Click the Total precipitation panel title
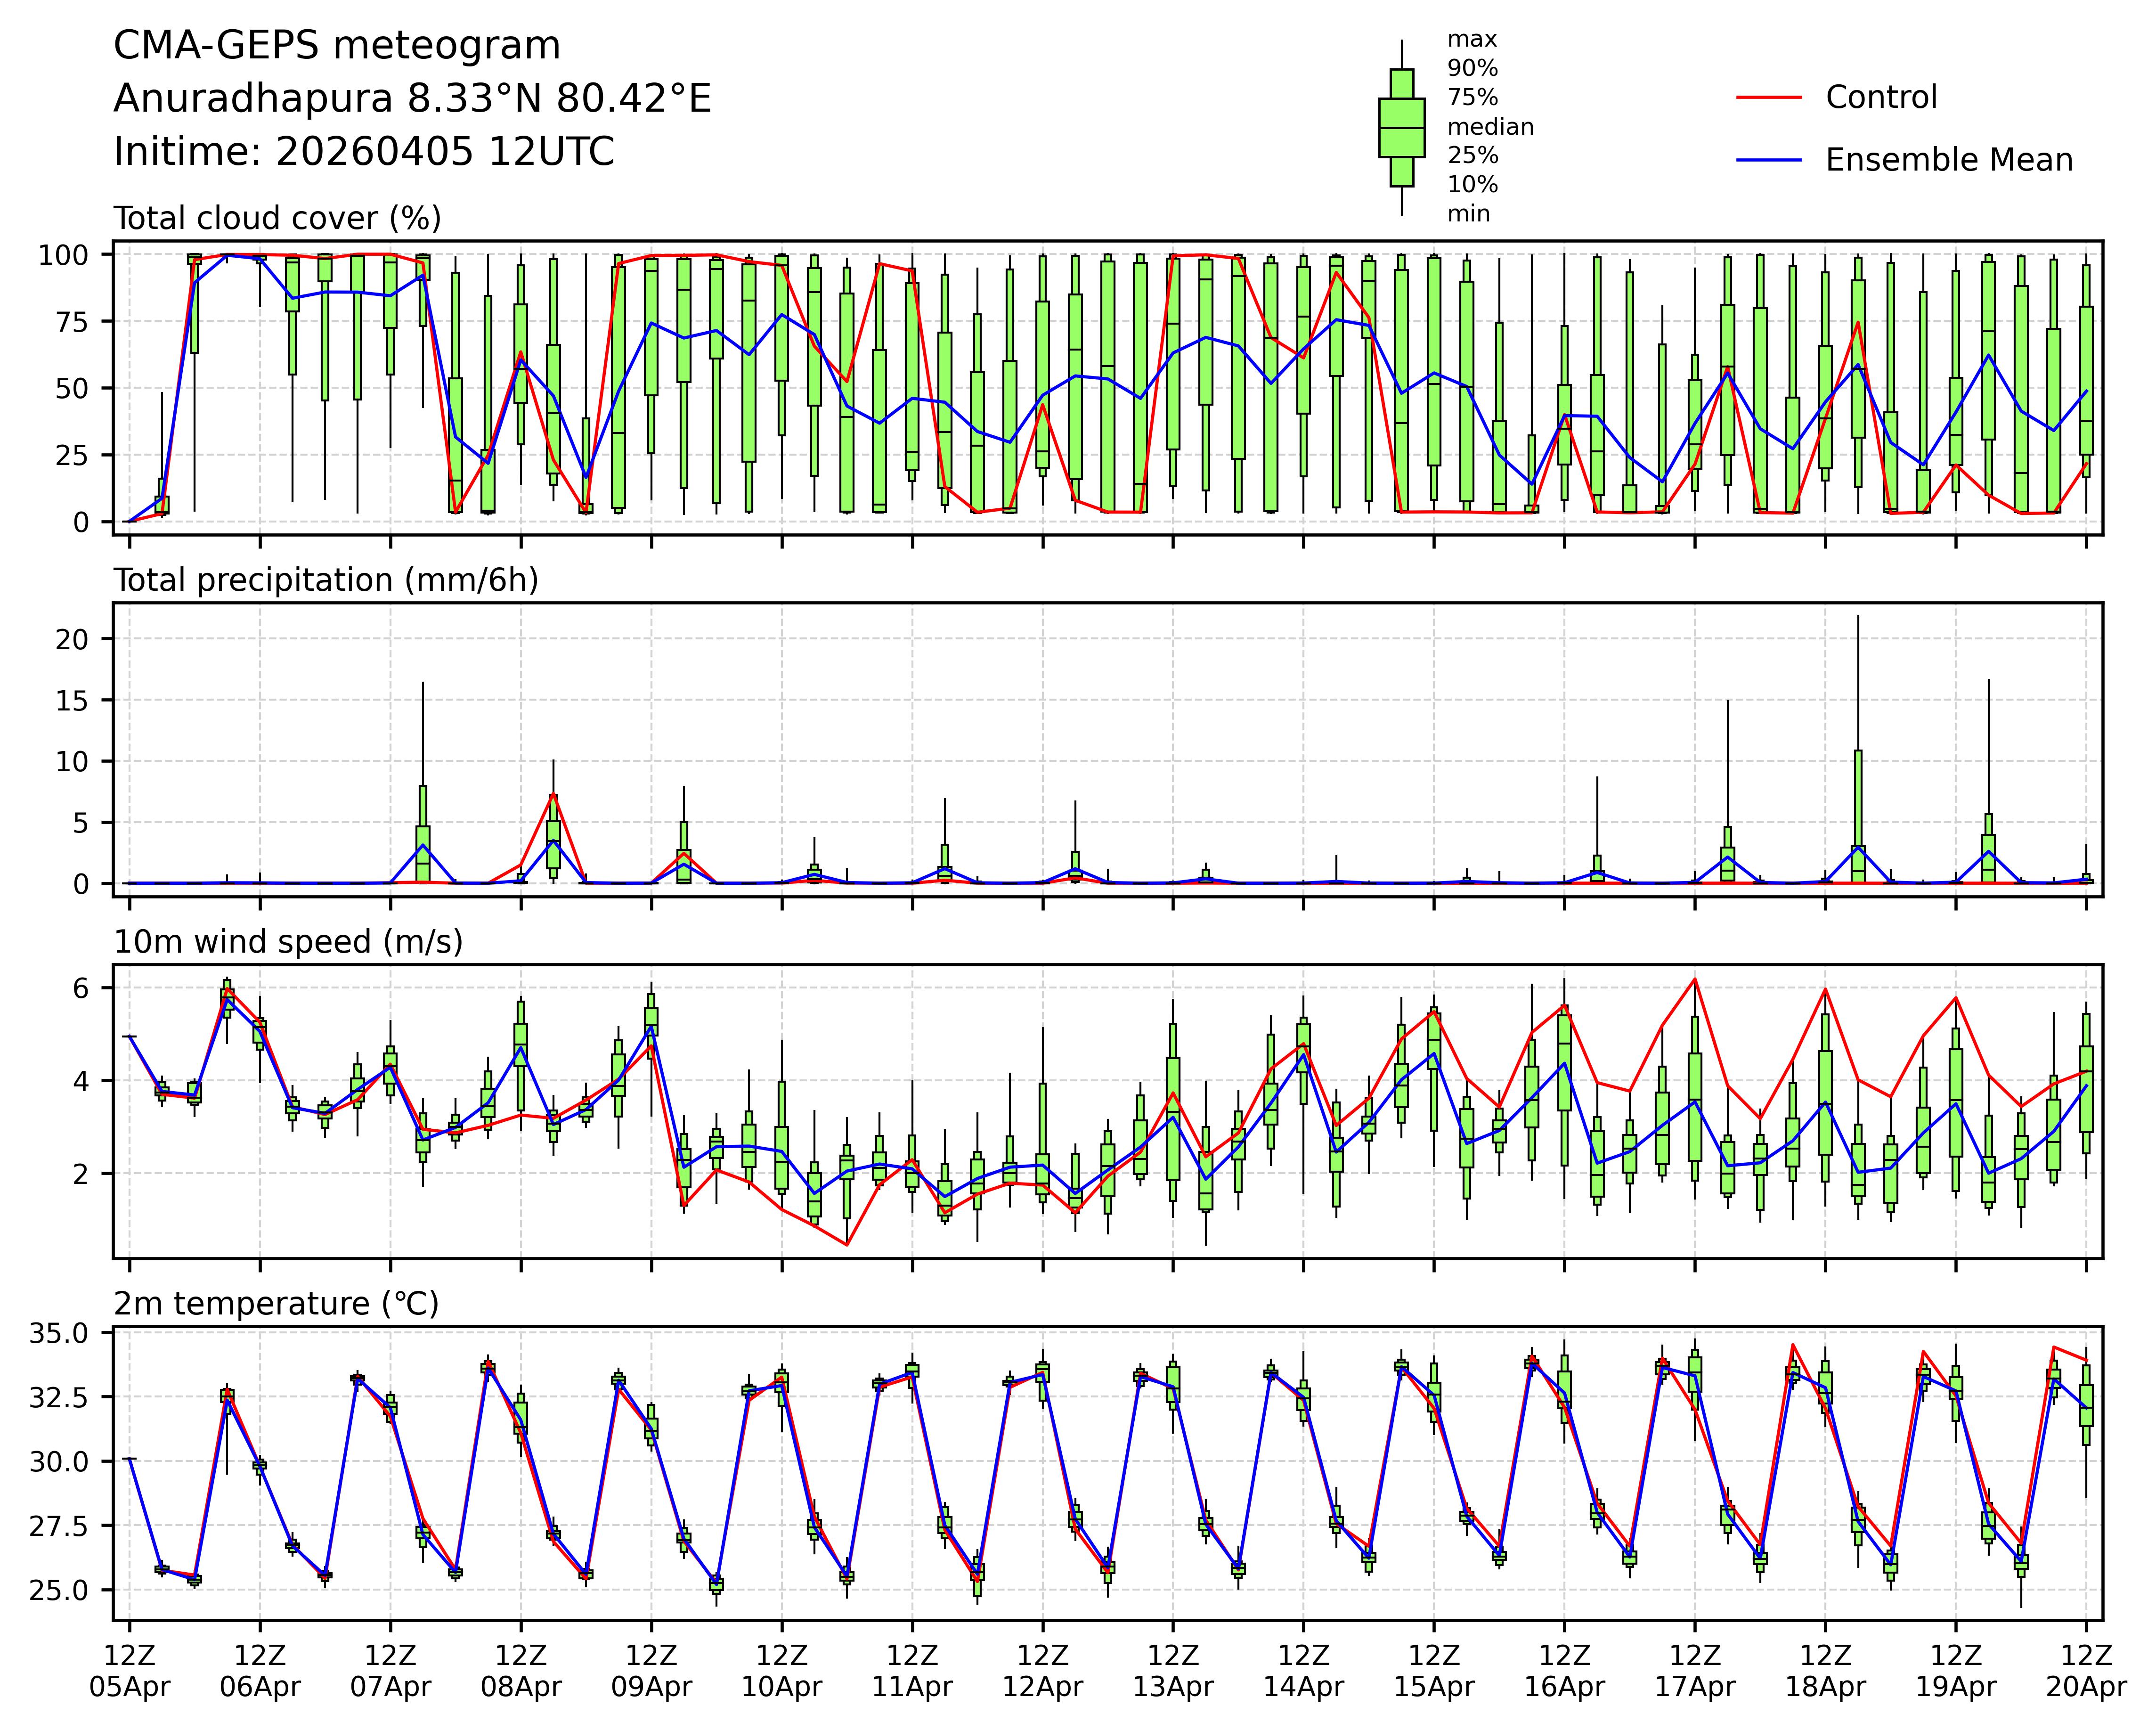 (x=325, y=580)
